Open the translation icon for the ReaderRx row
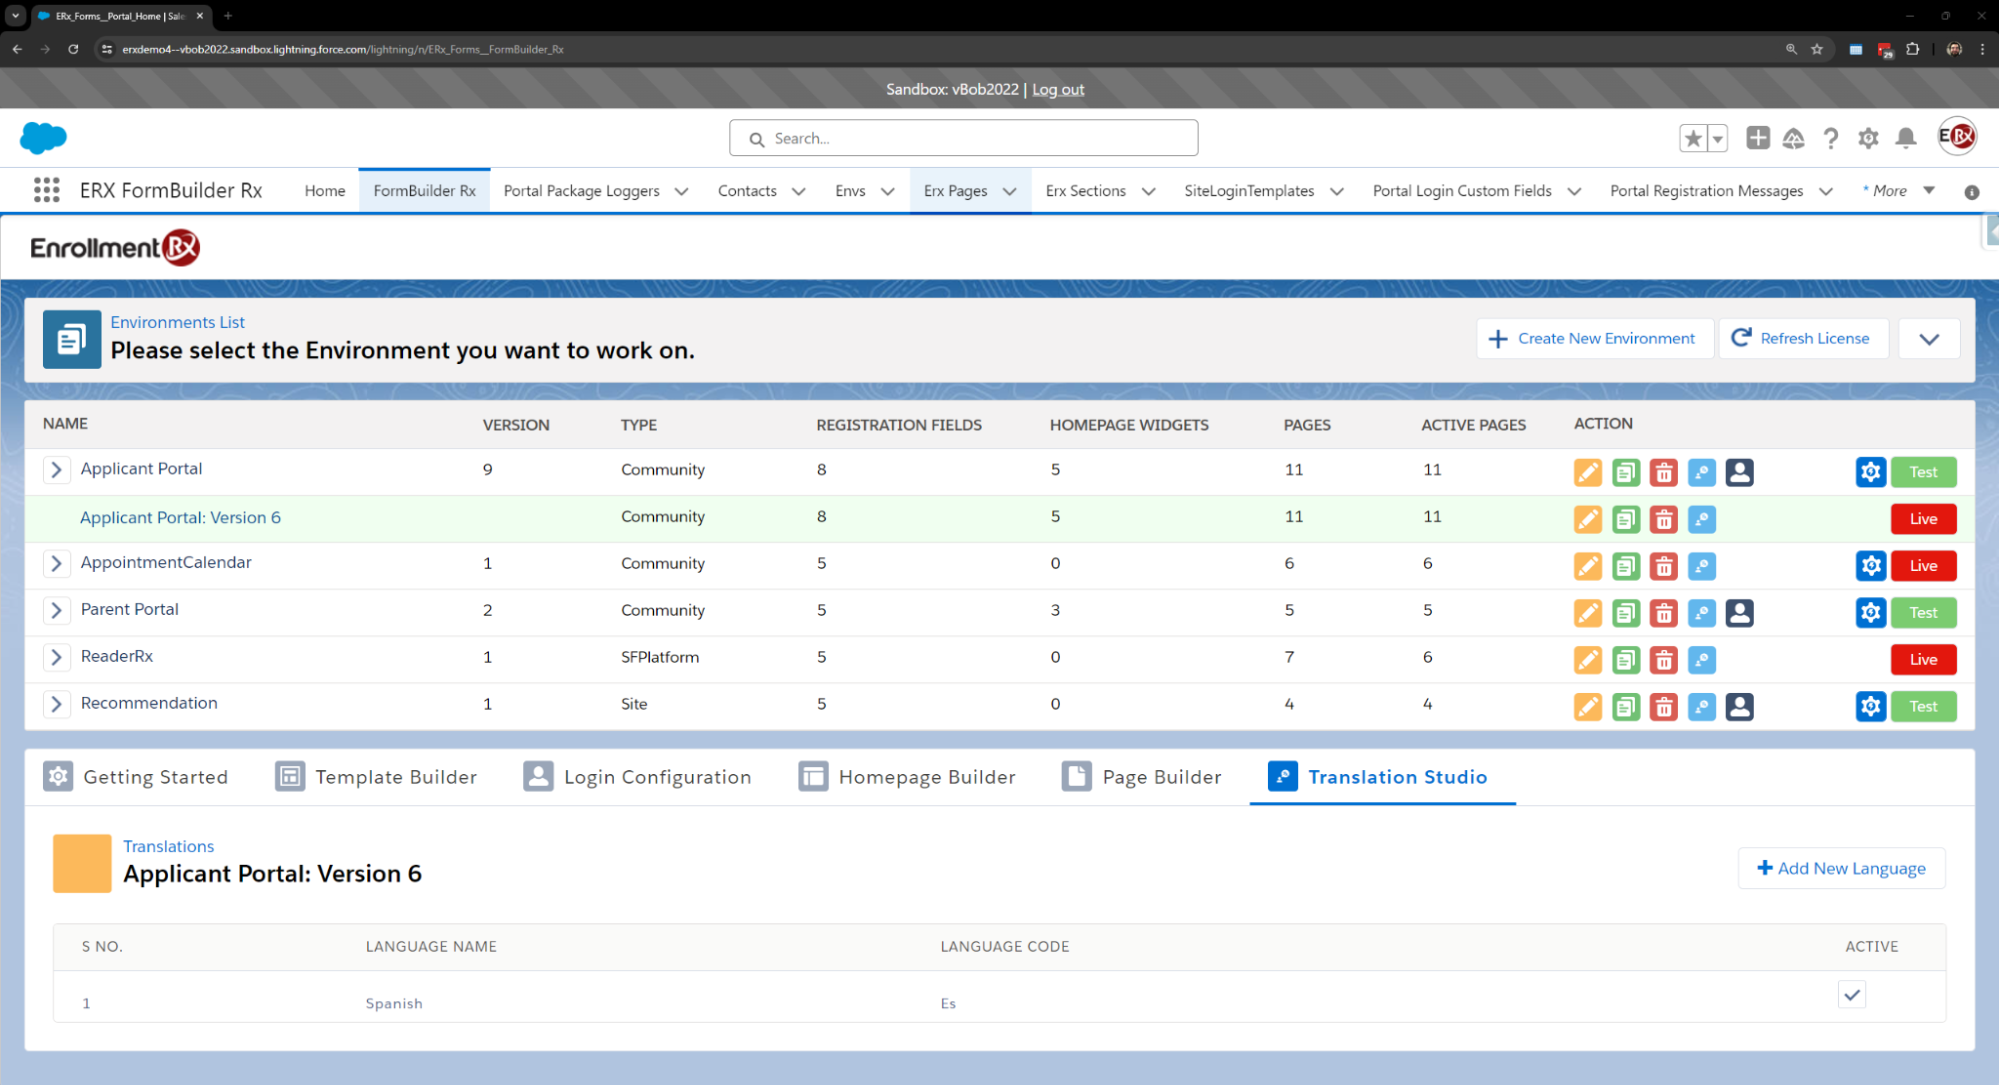Image resolution: width=1999 pixels, height=1086 pixels. pyautogui.click(x=1701, y=660)
